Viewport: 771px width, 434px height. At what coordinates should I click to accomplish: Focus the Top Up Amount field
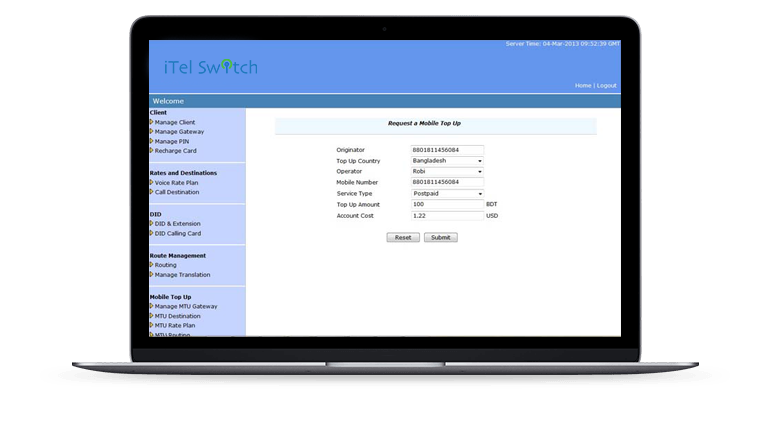(x=447, y=204)
